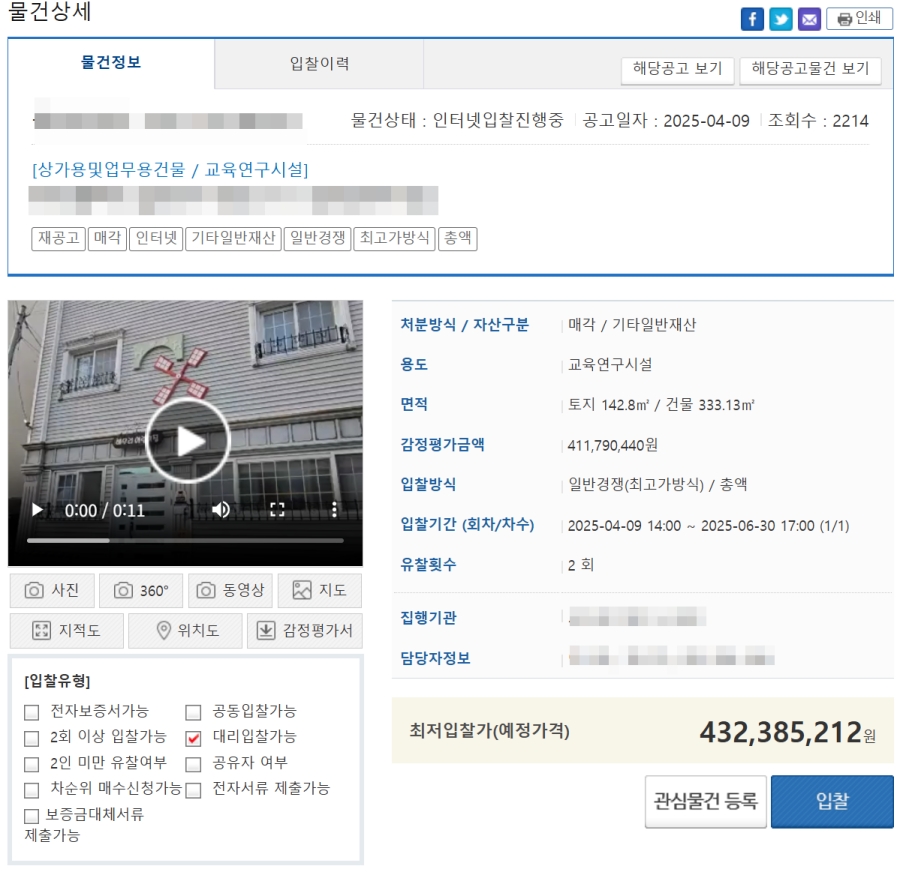The height and width of the screenshot is (875, 900).
Task: Click the 인쇄 print button
Action: (x=859, y=19)
